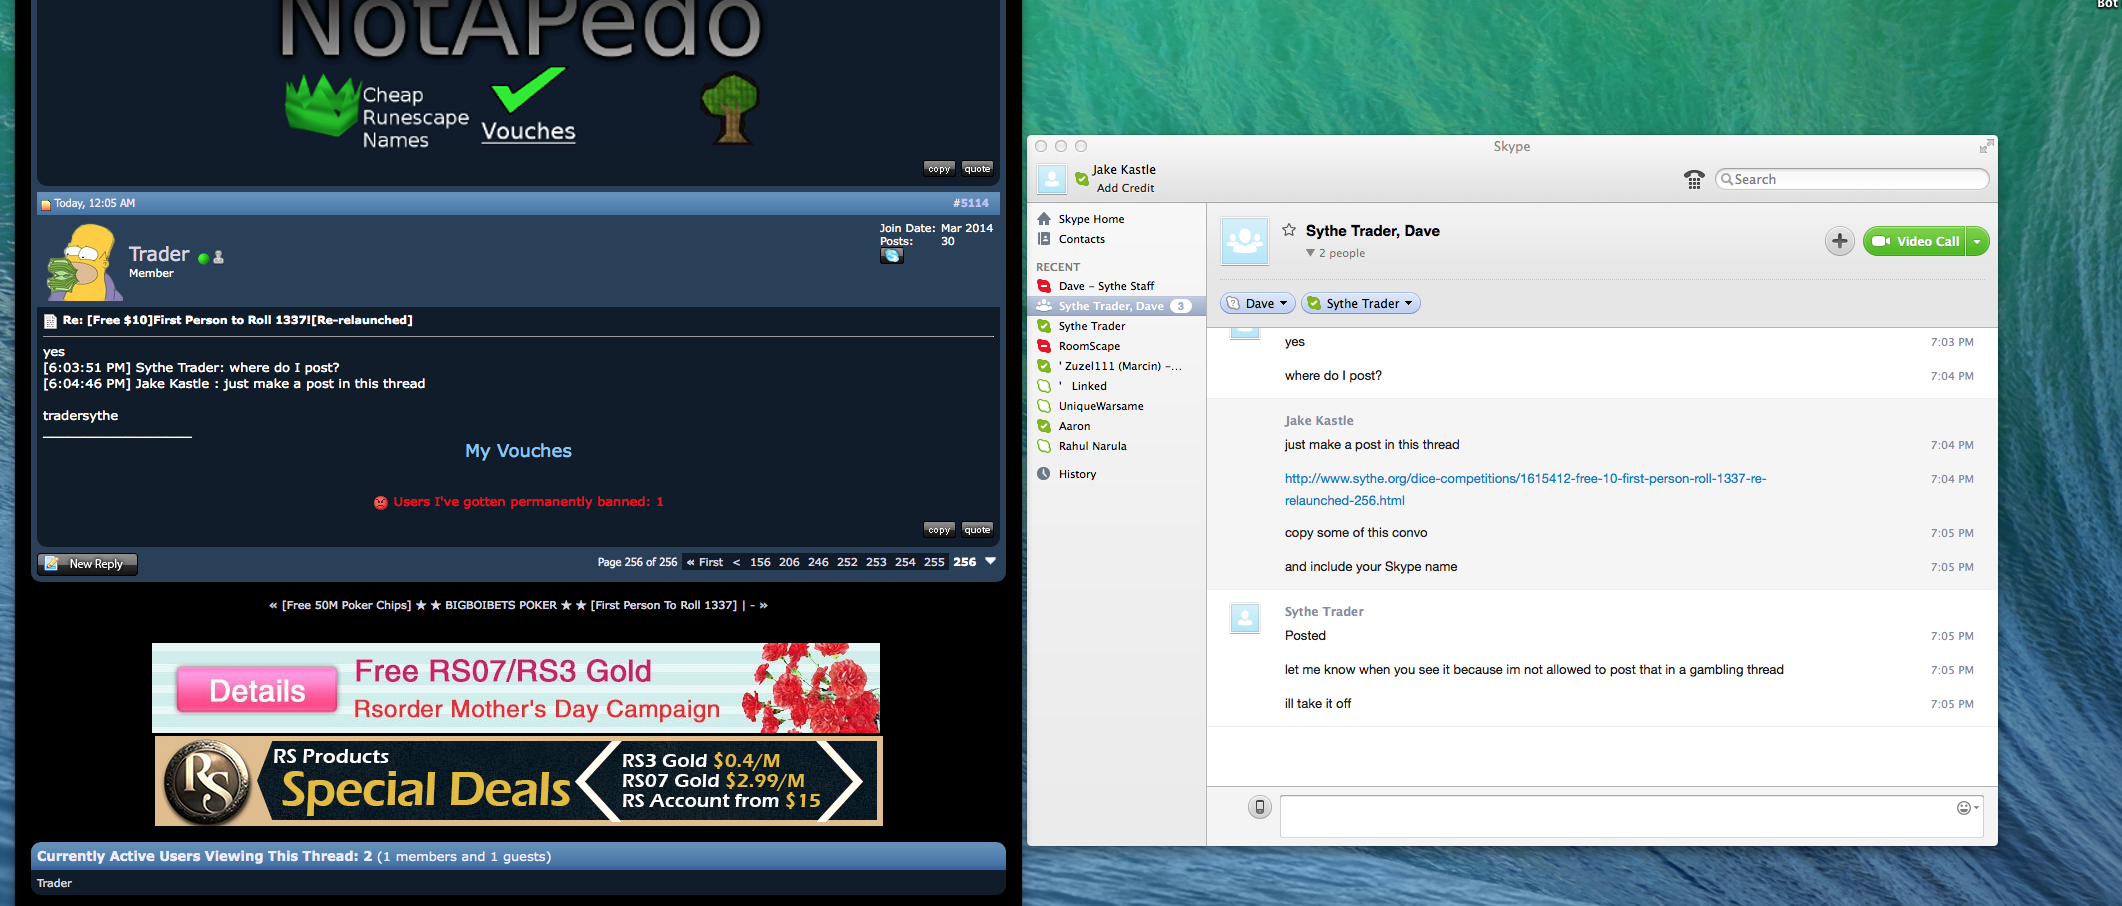2122x906 pixels.
Task: Click the Add Credit link in Skype
Action: pyautogui.click(x=1125, y=188)
